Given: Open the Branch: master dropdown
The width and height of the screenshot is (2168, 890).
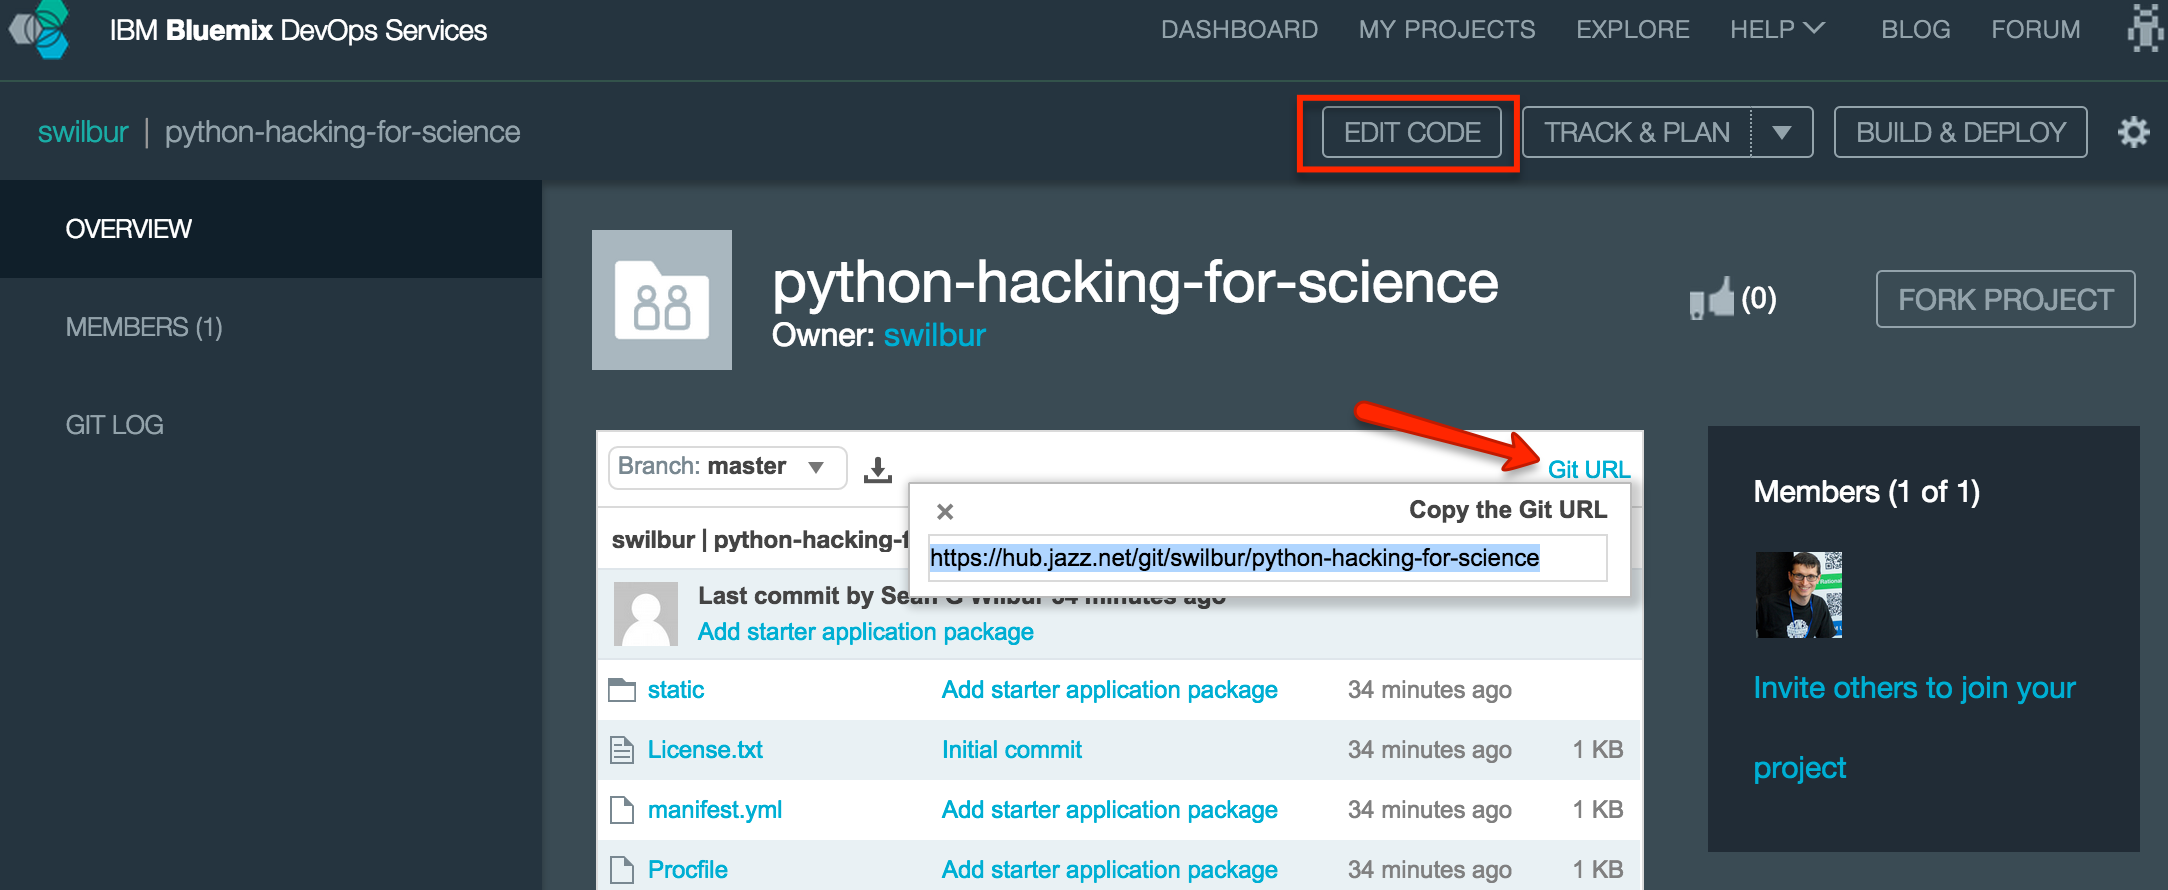Looking at the screenshot, I should (x=727, y=467).
